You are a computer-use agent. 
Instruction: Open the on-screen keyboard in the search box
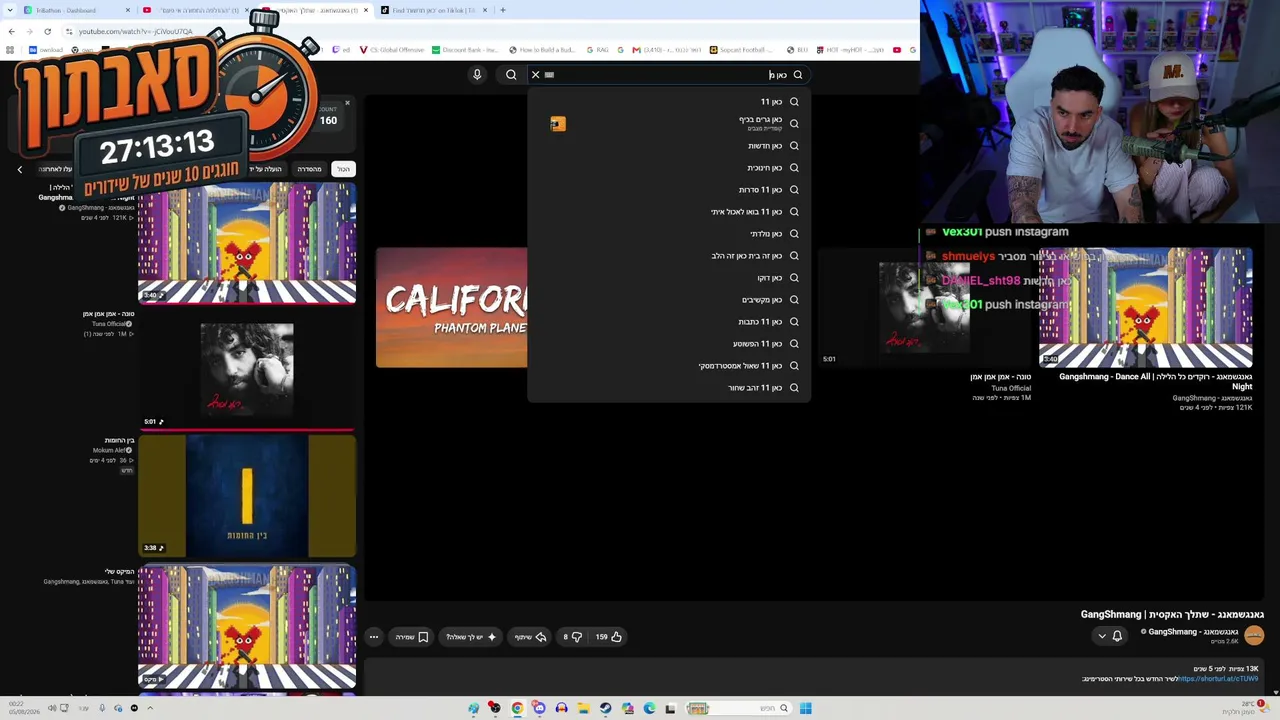[x=549, y=75]
